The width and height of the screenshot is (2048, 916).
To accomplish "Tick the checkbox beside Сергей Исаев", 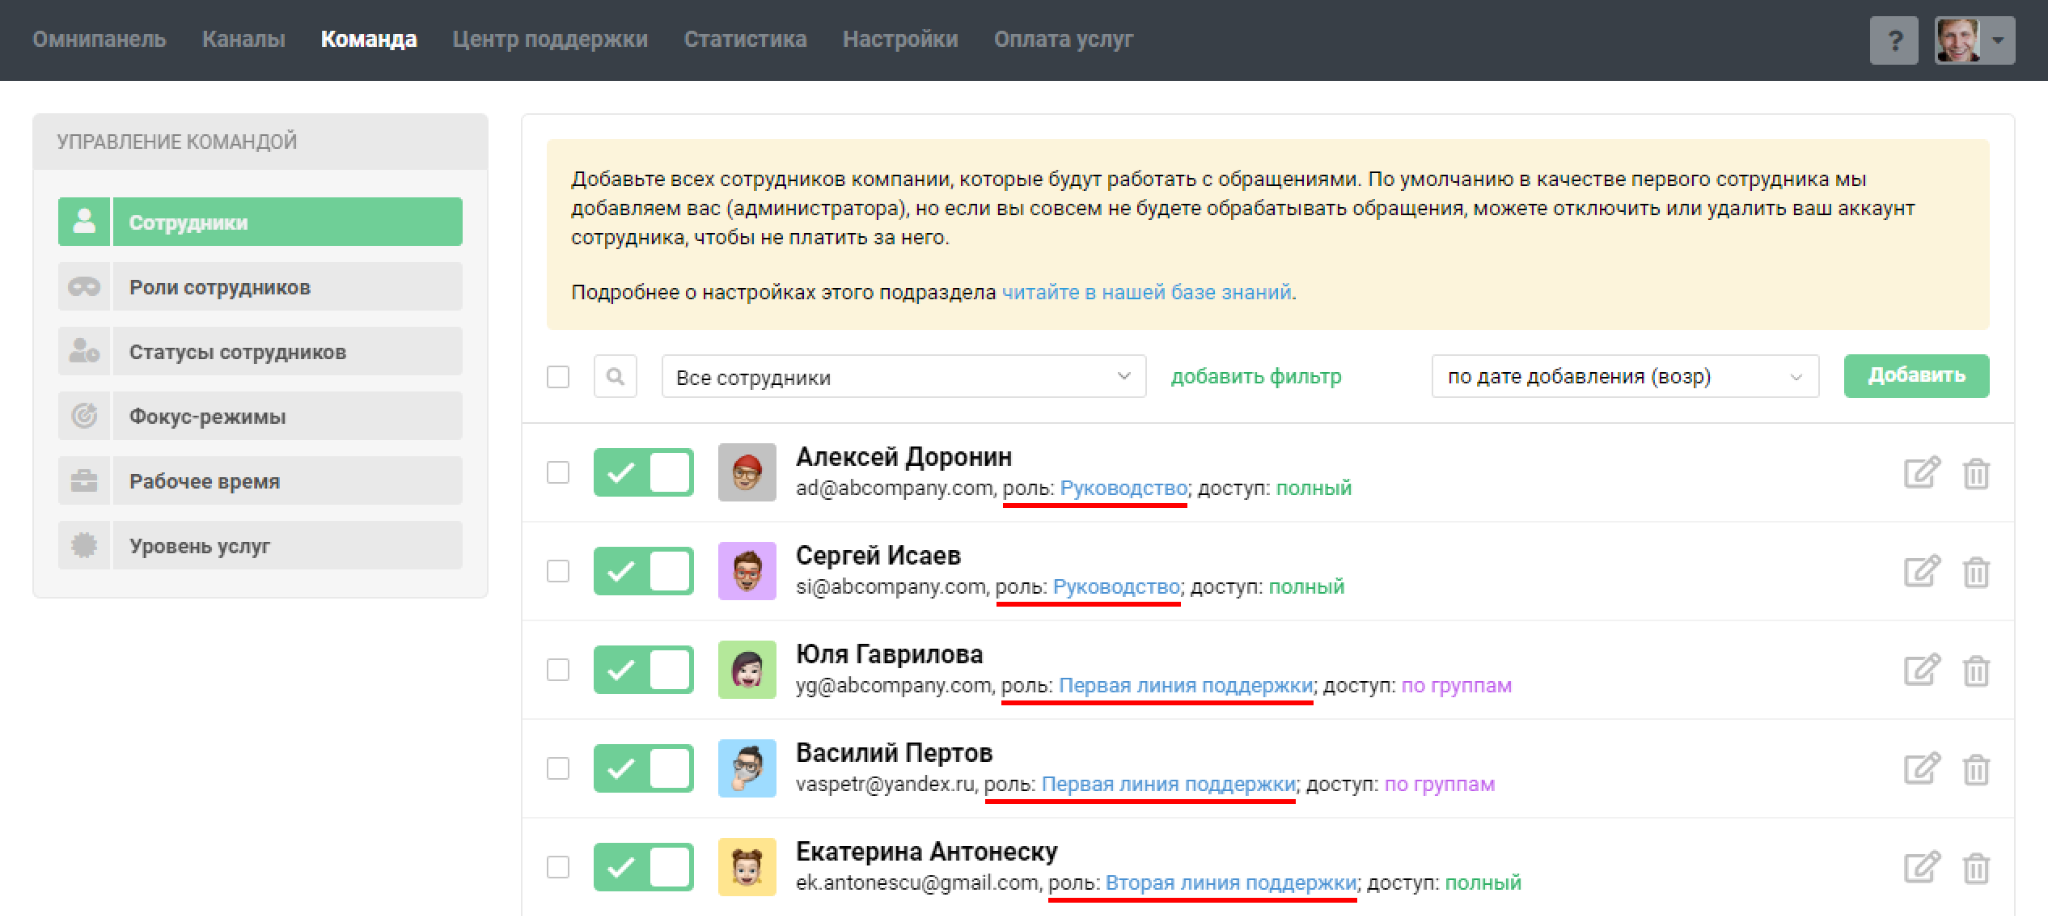I will 558,571.
